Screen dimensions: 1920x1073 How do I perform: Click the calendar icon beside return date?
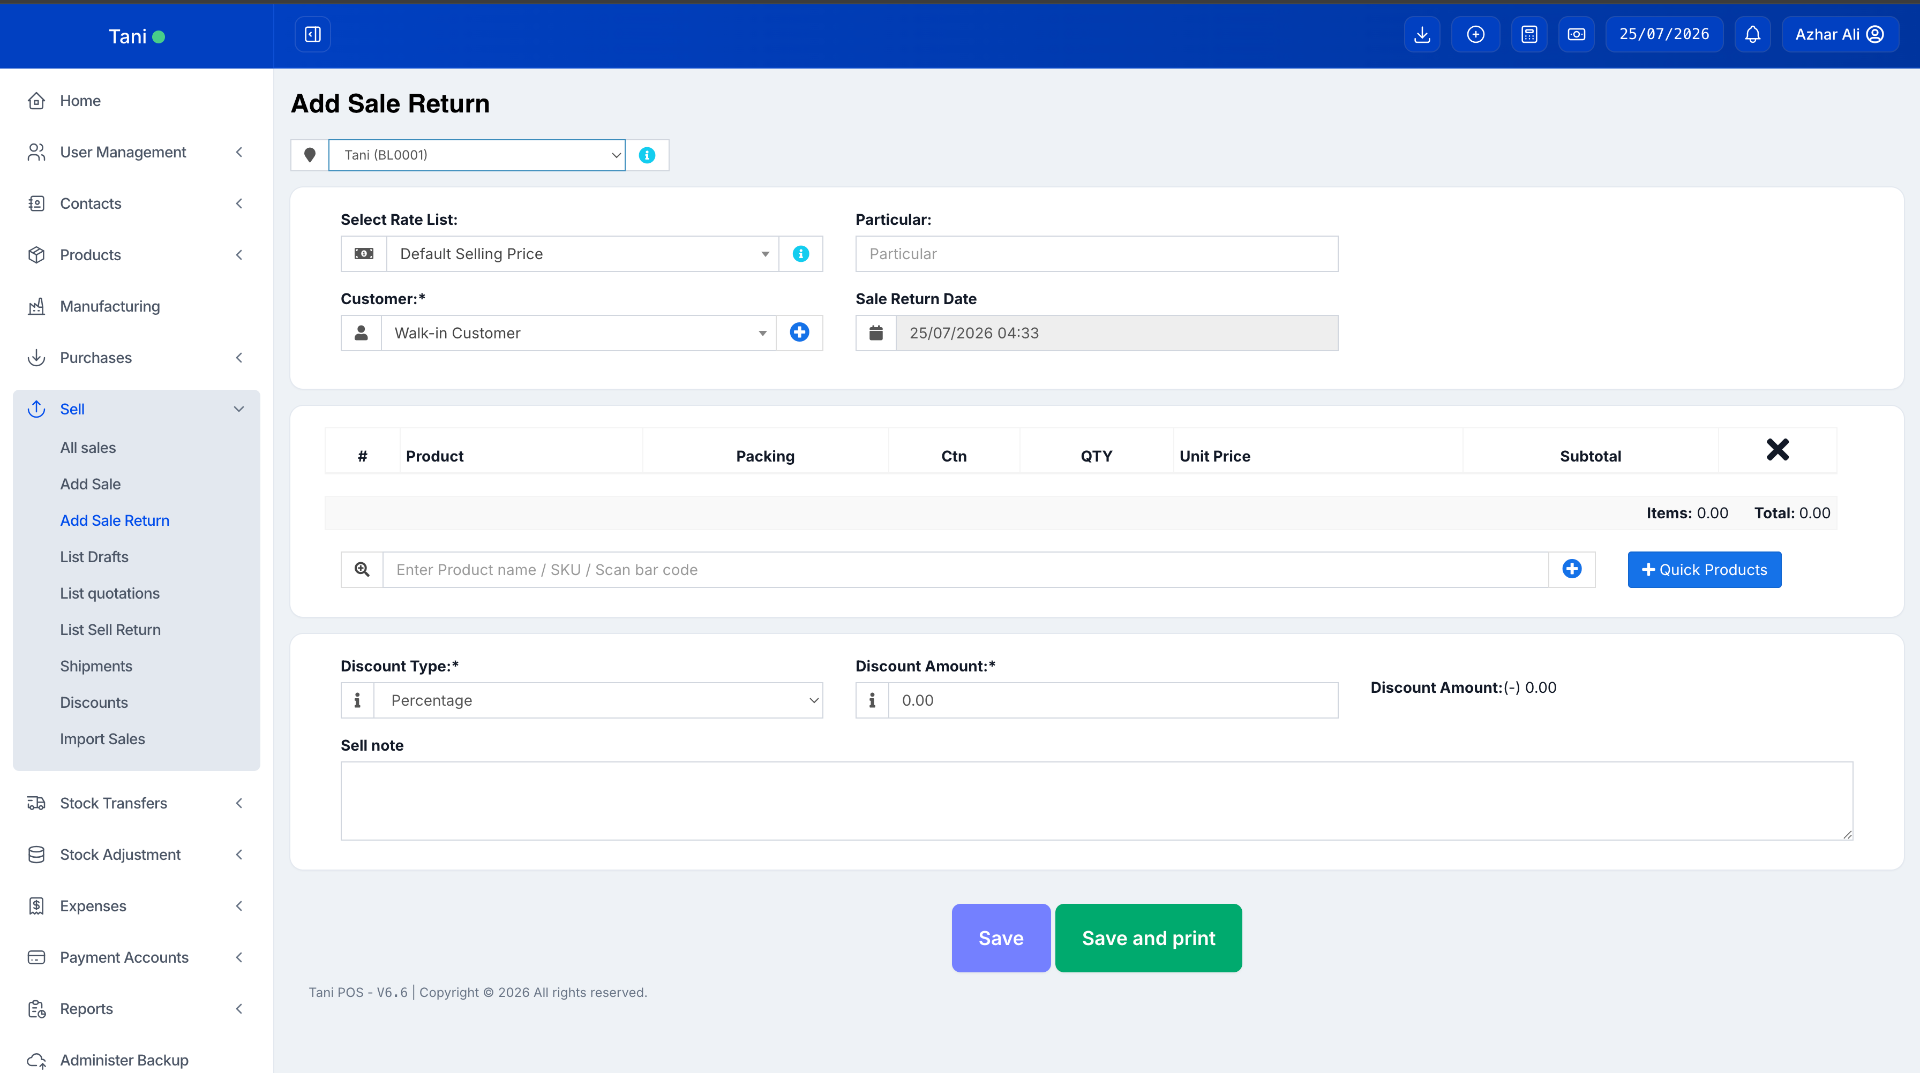[x=876, y=333]
